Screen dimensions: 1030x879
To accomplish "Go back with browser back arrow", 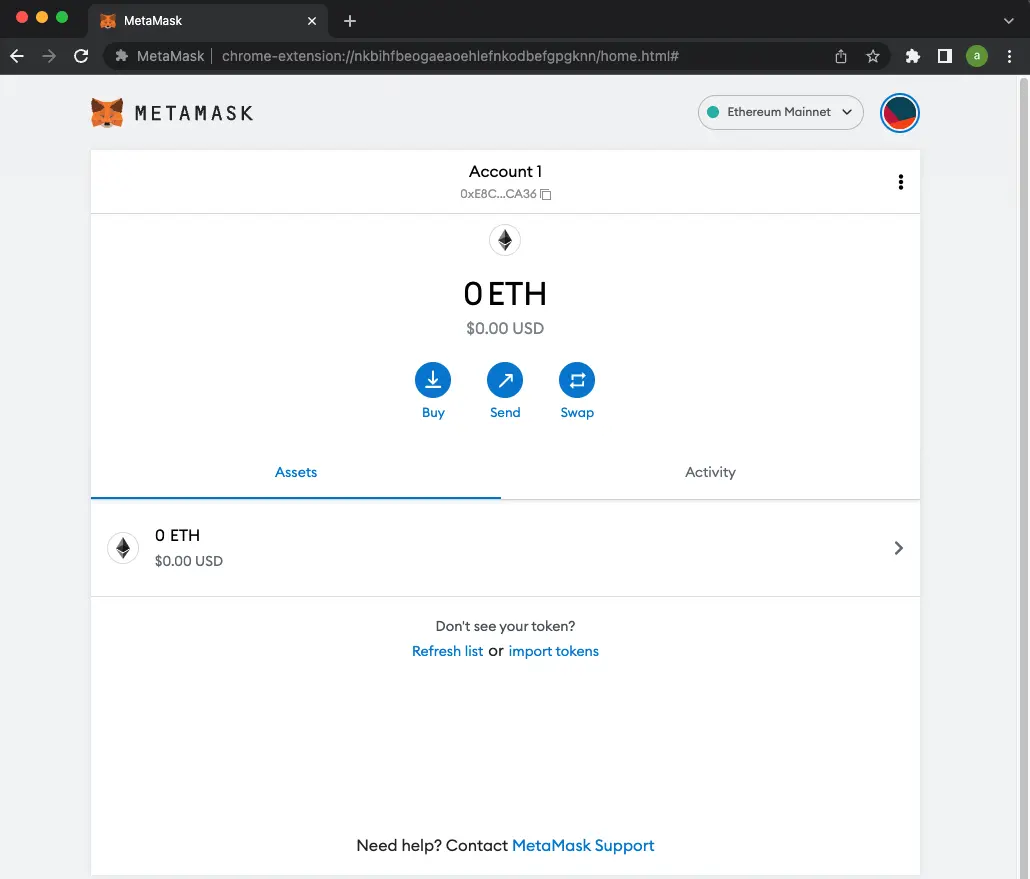I will click(x=17, y=56).
